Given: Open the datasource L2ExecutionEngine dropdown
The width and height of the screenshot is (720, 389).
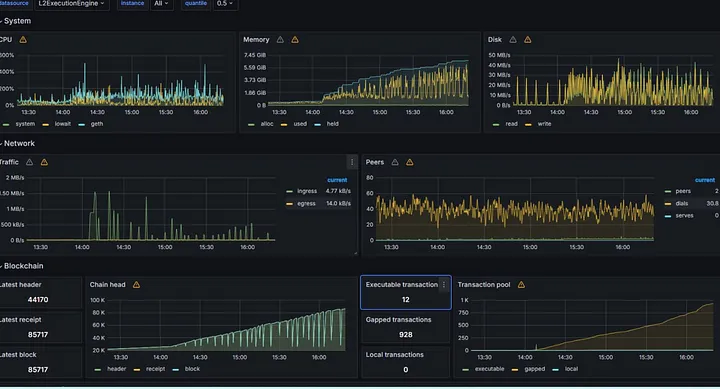Looking at the screenshot, I should pyautogui.click(x=71, y=4).
